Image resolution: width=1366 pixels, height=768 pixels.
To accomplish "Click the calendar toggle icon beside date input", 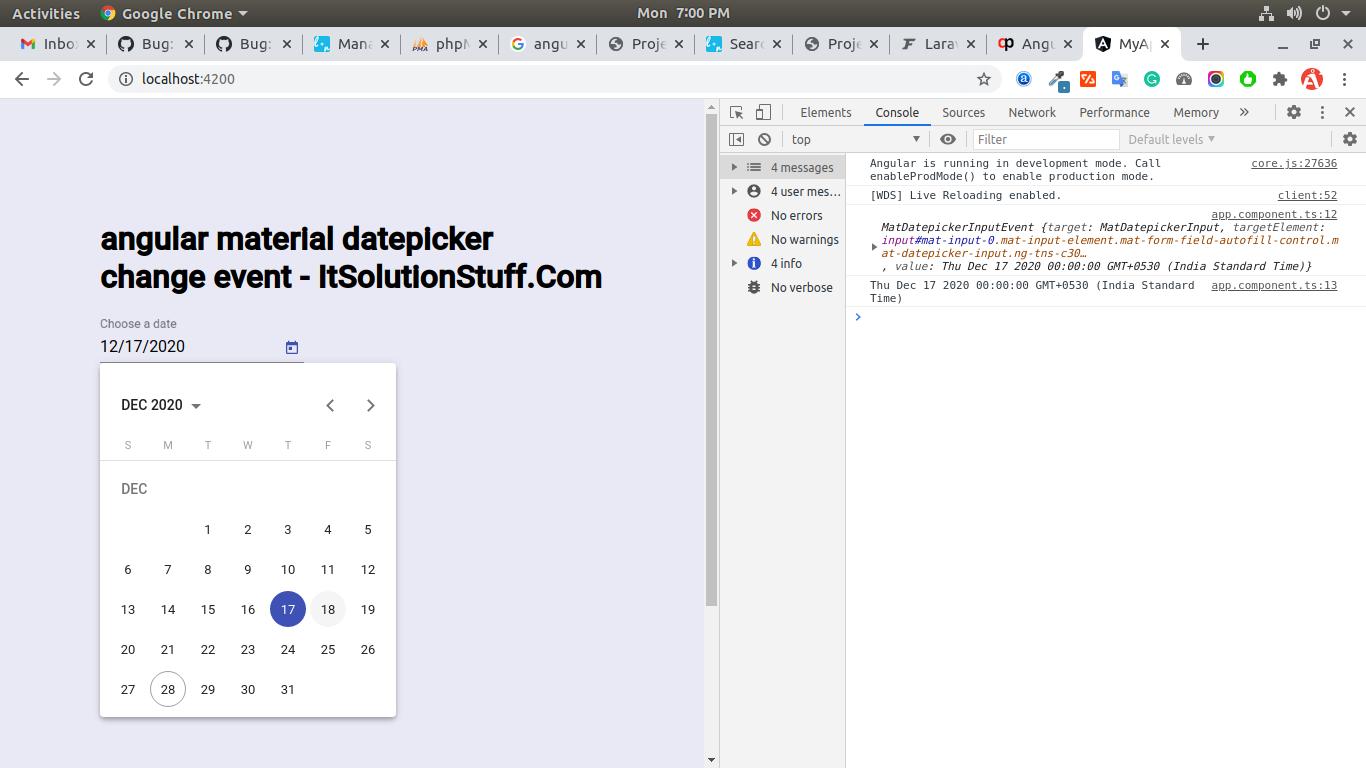I will (292, 348).
